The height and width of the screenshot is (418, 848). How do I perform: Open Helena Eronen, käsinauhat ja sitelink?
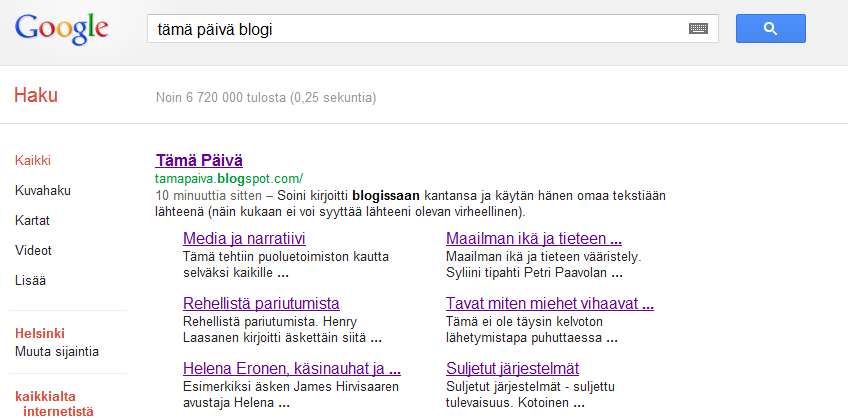(x=292, y=368)
